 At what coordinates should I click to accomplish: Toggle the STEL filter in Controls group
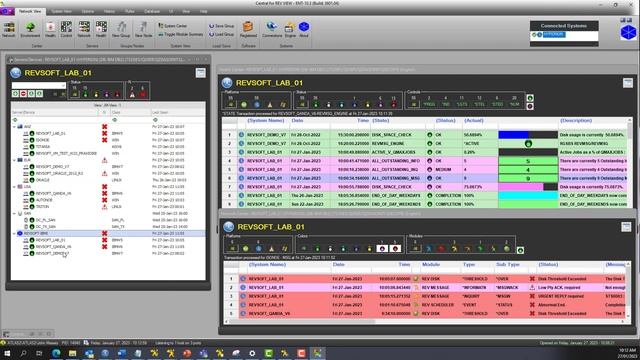[480, 104]
